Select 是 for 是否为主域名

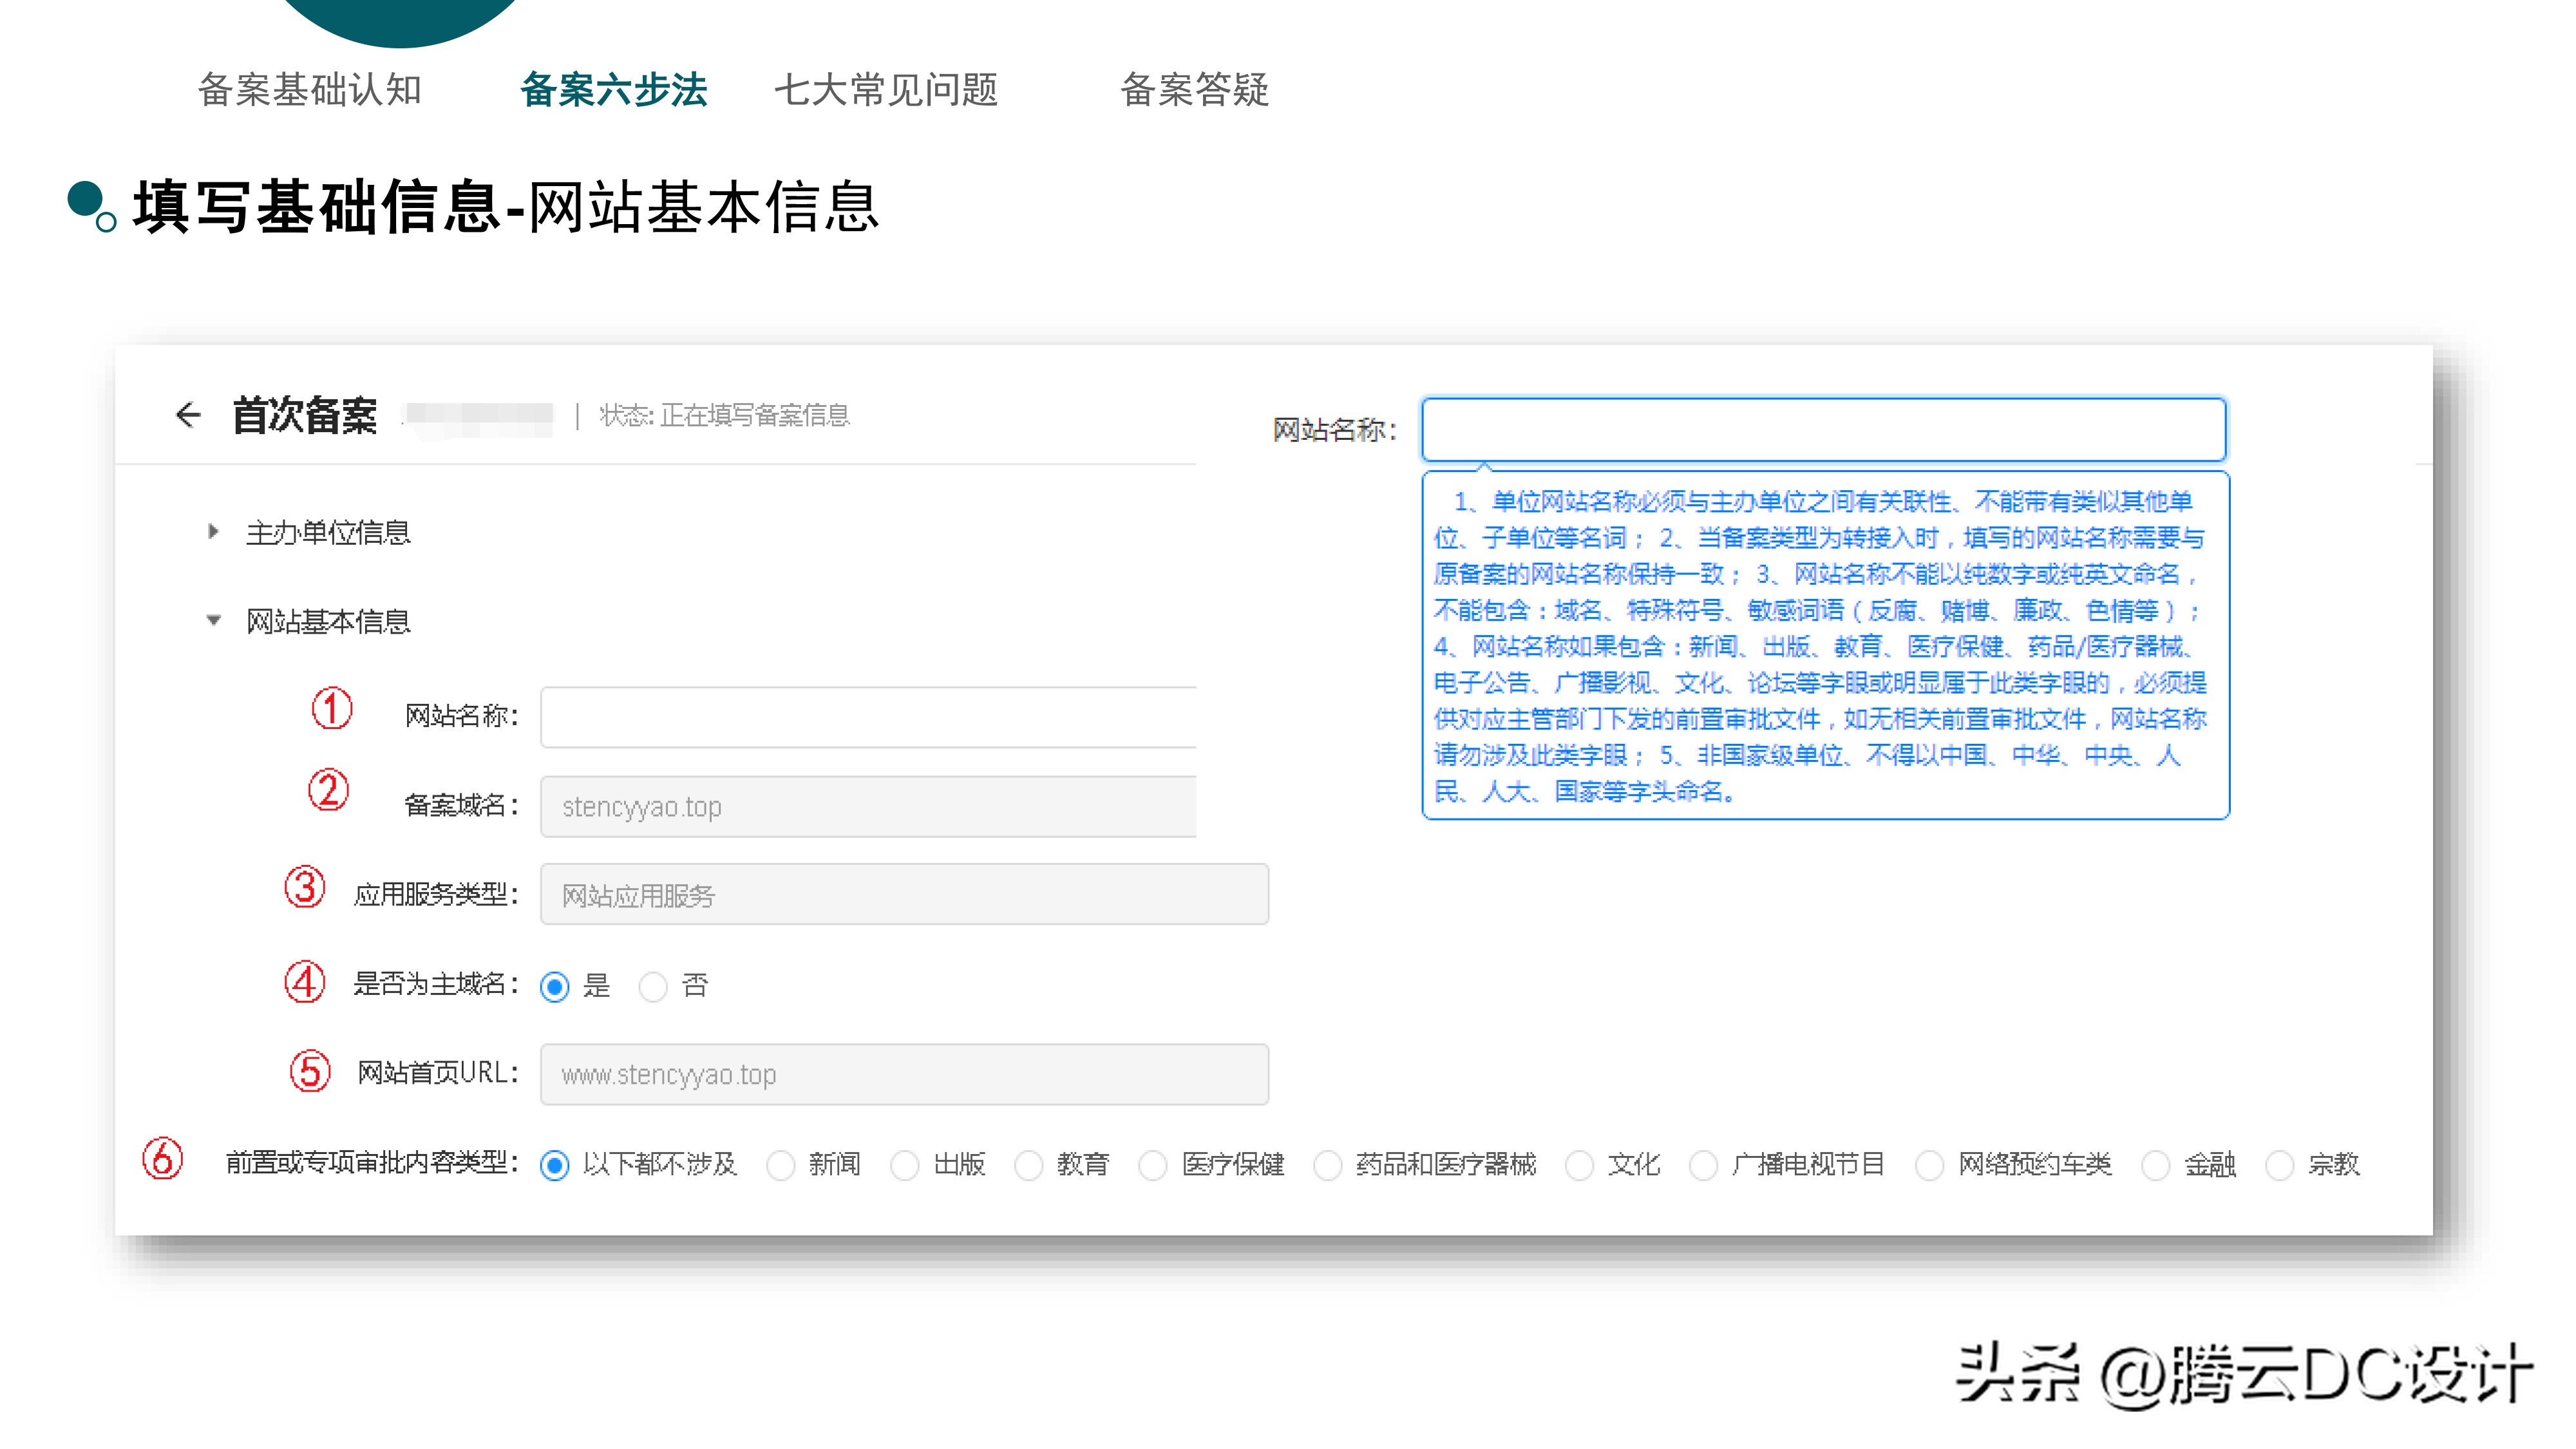pyautogui.click(x=555, y=986)
